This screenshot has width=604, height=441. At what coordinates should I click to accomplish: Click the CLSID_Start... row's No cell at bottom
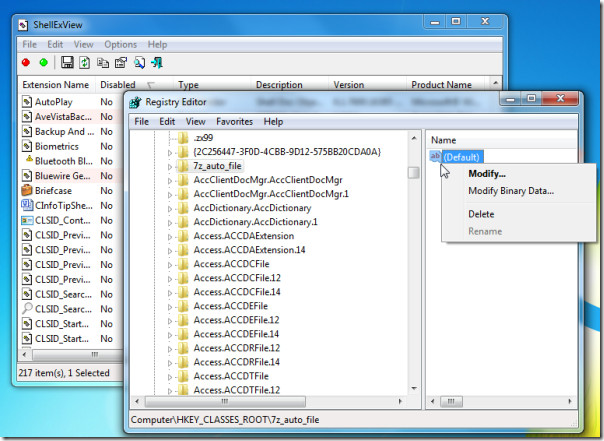tap(106, 339)
